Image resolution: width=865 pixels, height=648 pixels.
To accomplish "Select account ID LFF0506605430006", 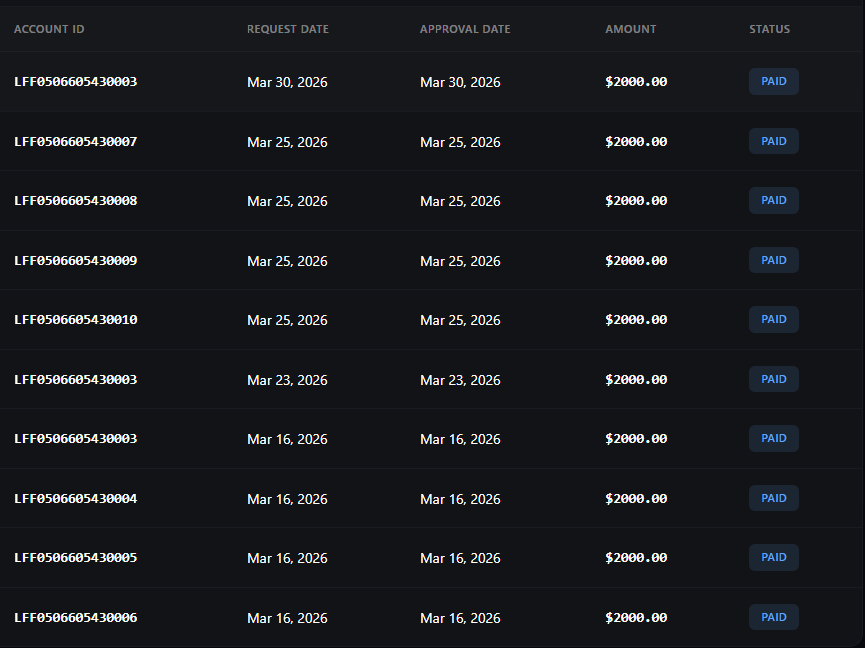I will pos(76,618).
